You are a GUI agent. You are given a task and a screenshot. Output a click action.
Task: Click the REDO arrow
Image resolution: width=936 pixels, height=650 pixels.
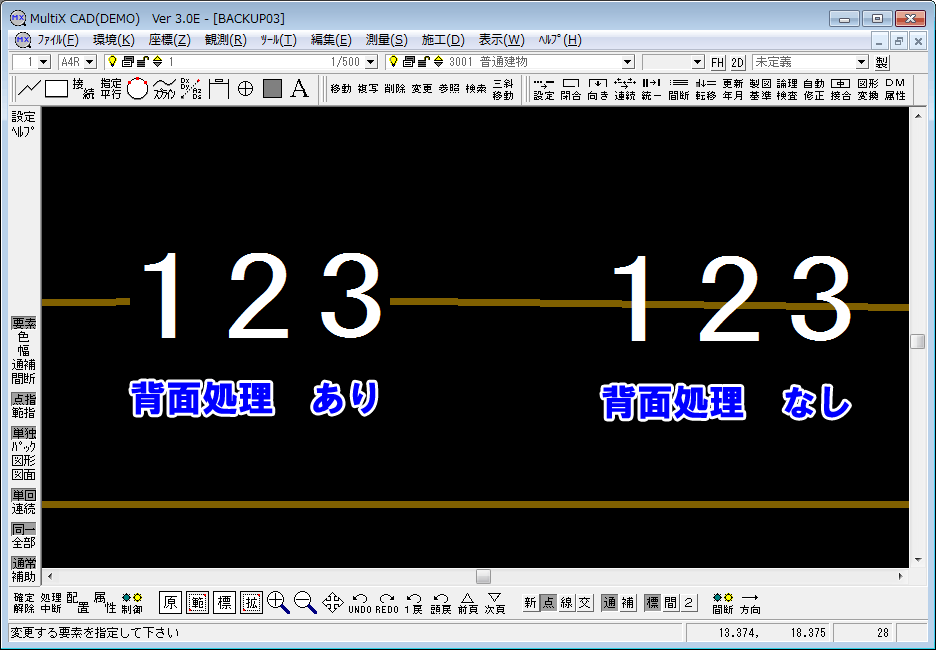(x=387, y=603)
